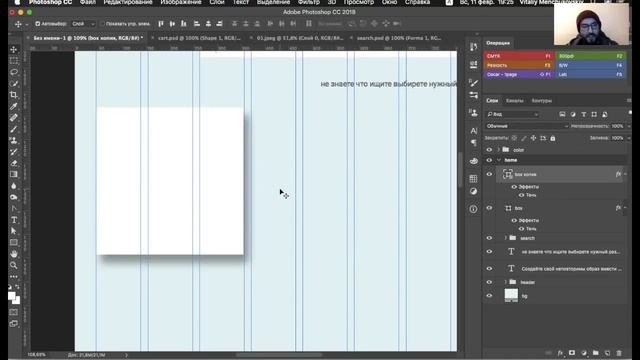Hide the bg layer
Viewport: 640px width, 360px height.
click(489, 296)
